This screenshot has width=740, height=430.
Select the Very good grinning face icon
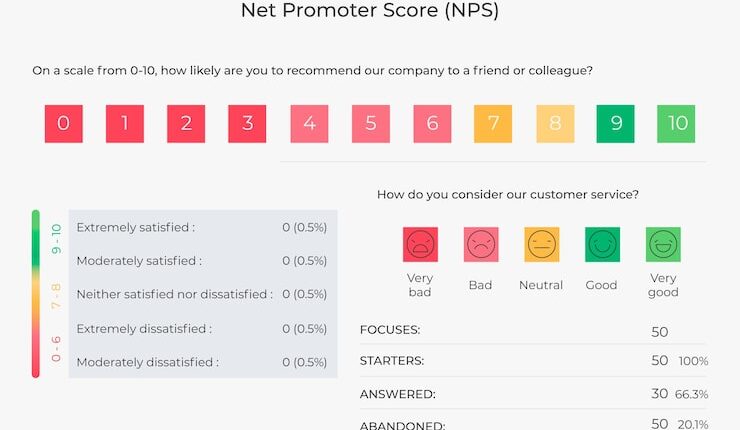(663, 244)
